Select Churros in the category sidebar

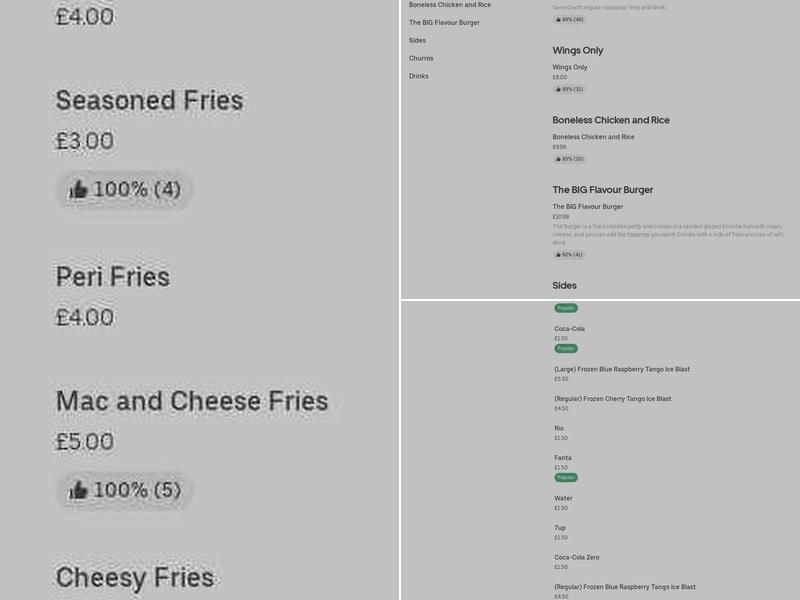tap(421, 58)
